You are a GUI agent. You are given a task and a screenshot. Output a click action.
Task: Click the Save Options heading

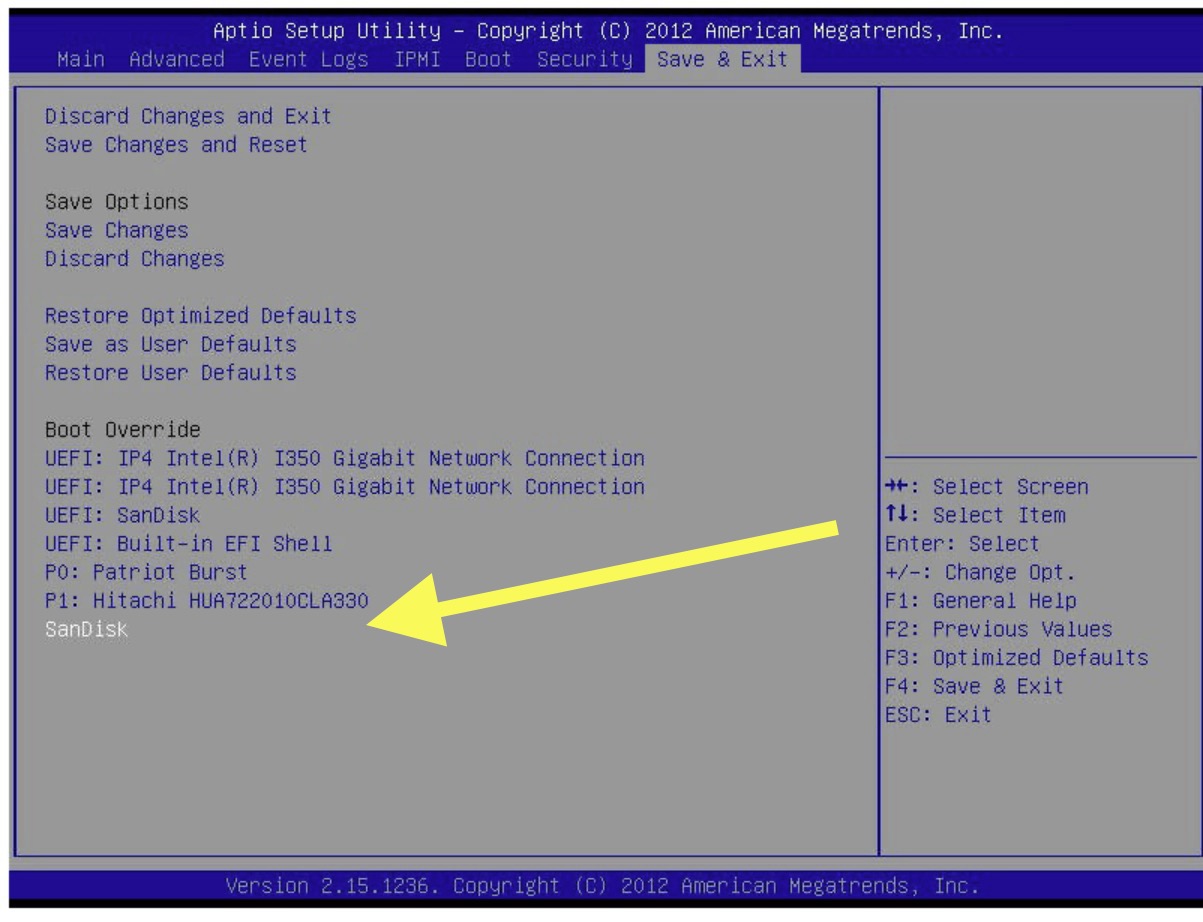[116, 202]
